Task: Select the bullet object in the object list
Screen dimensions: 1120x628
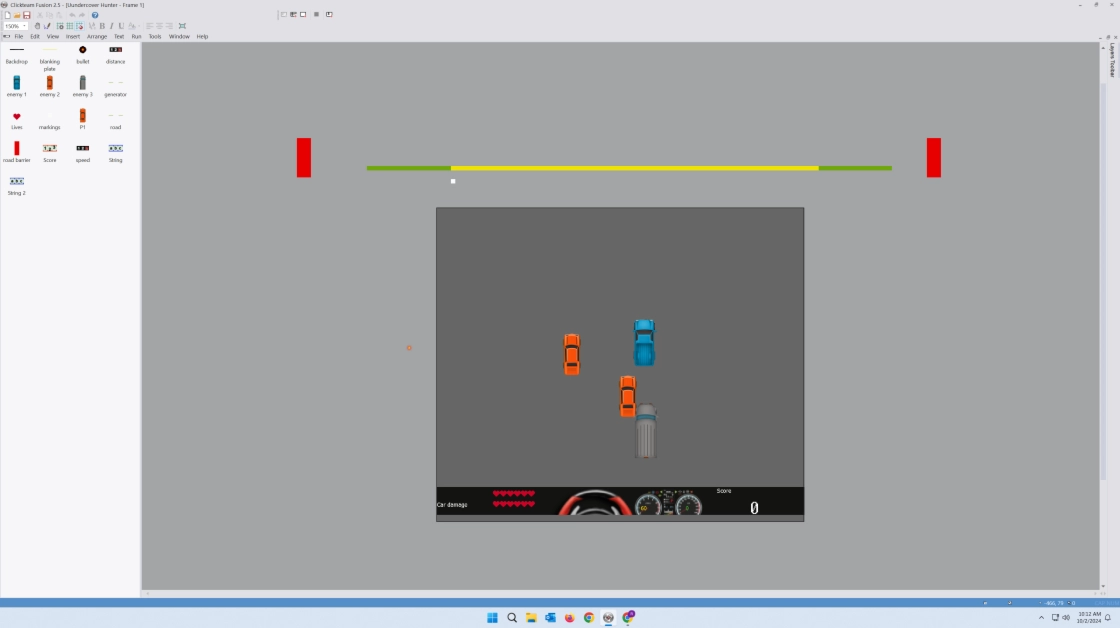Action: pyautogui.click(x=83, y=50)
